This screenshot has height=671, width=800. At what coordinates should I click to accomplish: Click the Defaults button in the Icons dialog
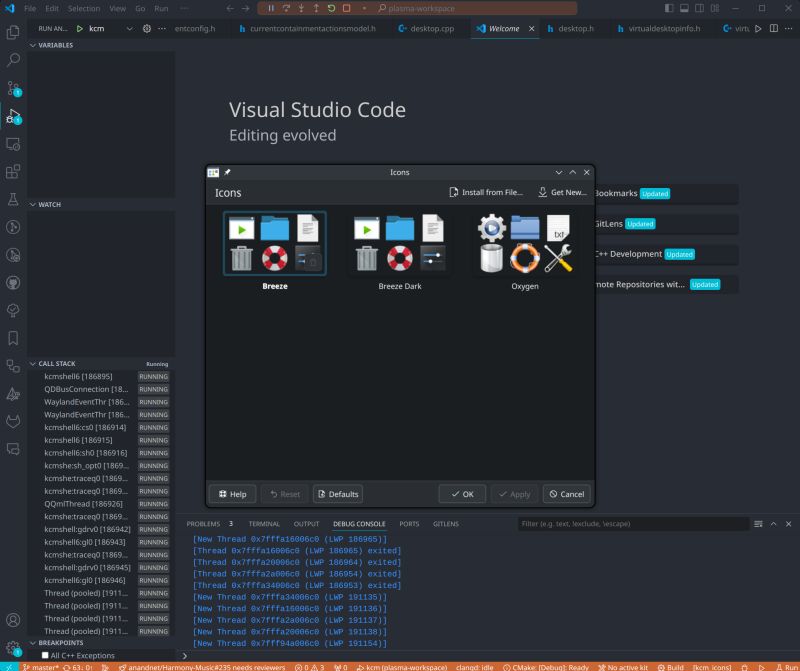pyautogui.click(x=337, y=493)
